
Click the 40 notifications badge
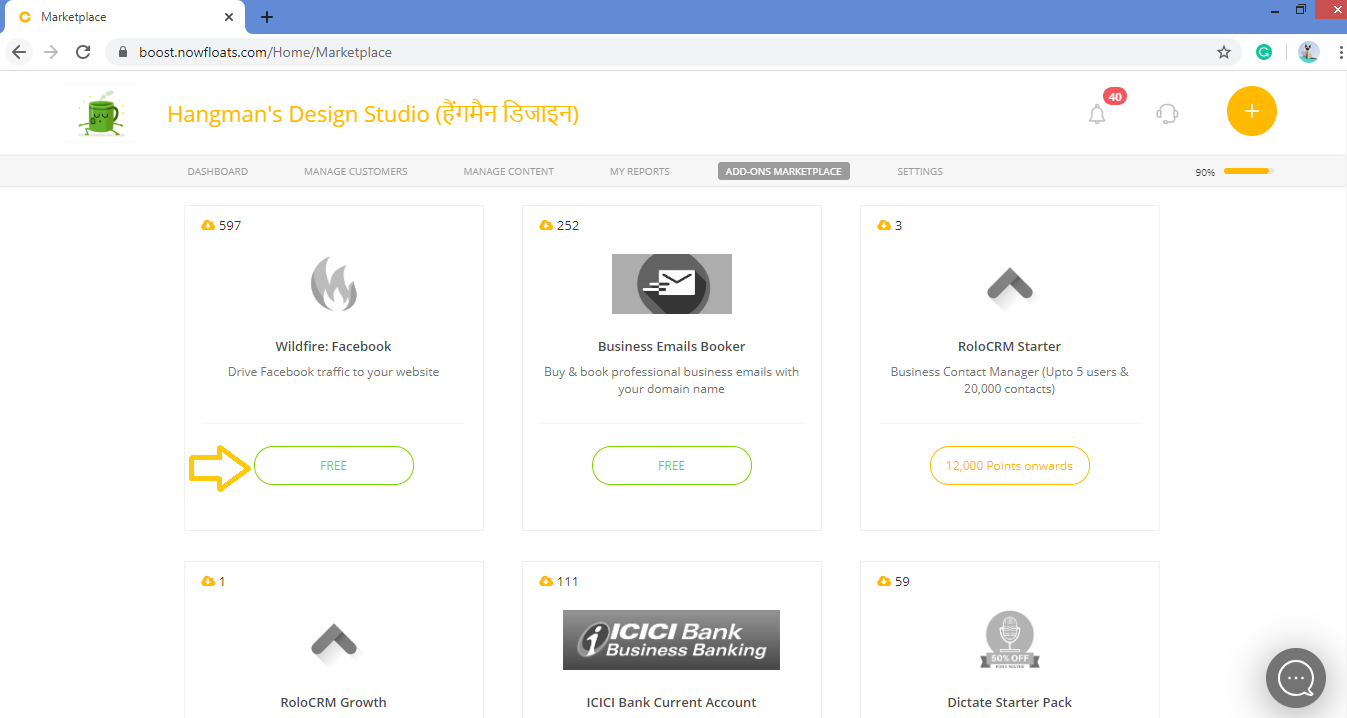(x=1115, y=97)
